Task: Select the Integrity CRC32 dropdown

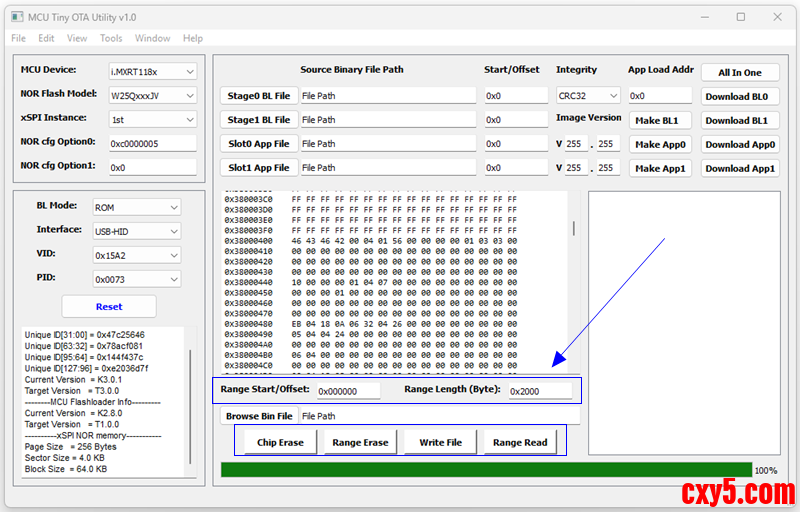Action: [x=587, y=96]
